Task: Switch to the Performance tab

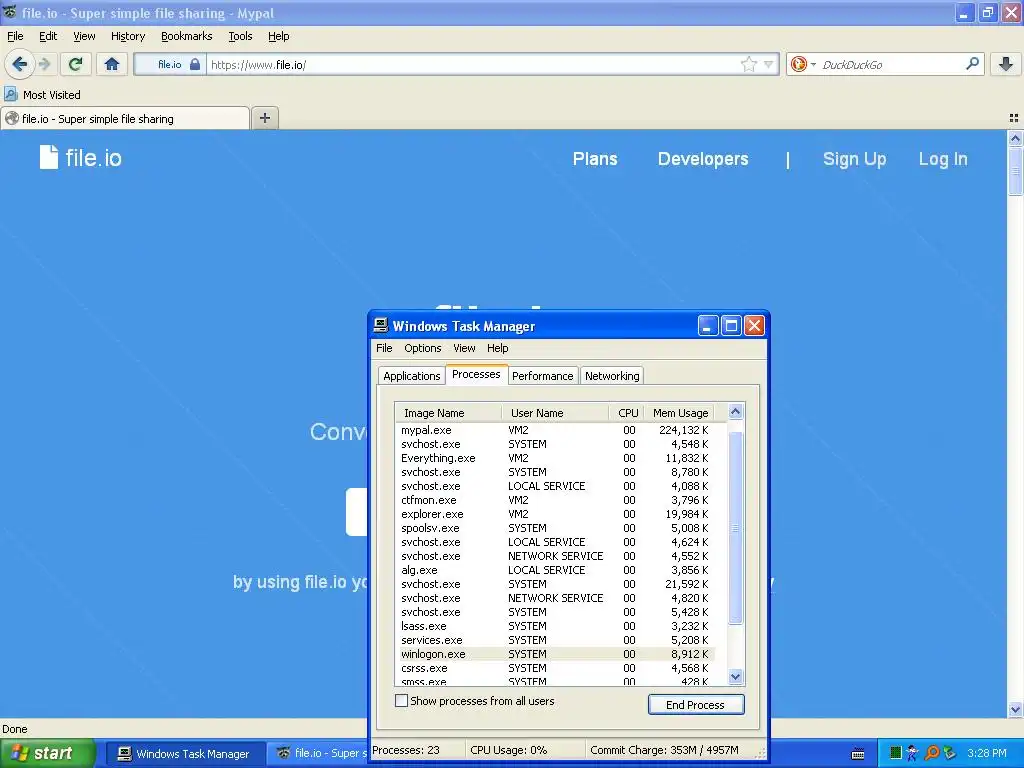Action: click(x=542, y=376)
